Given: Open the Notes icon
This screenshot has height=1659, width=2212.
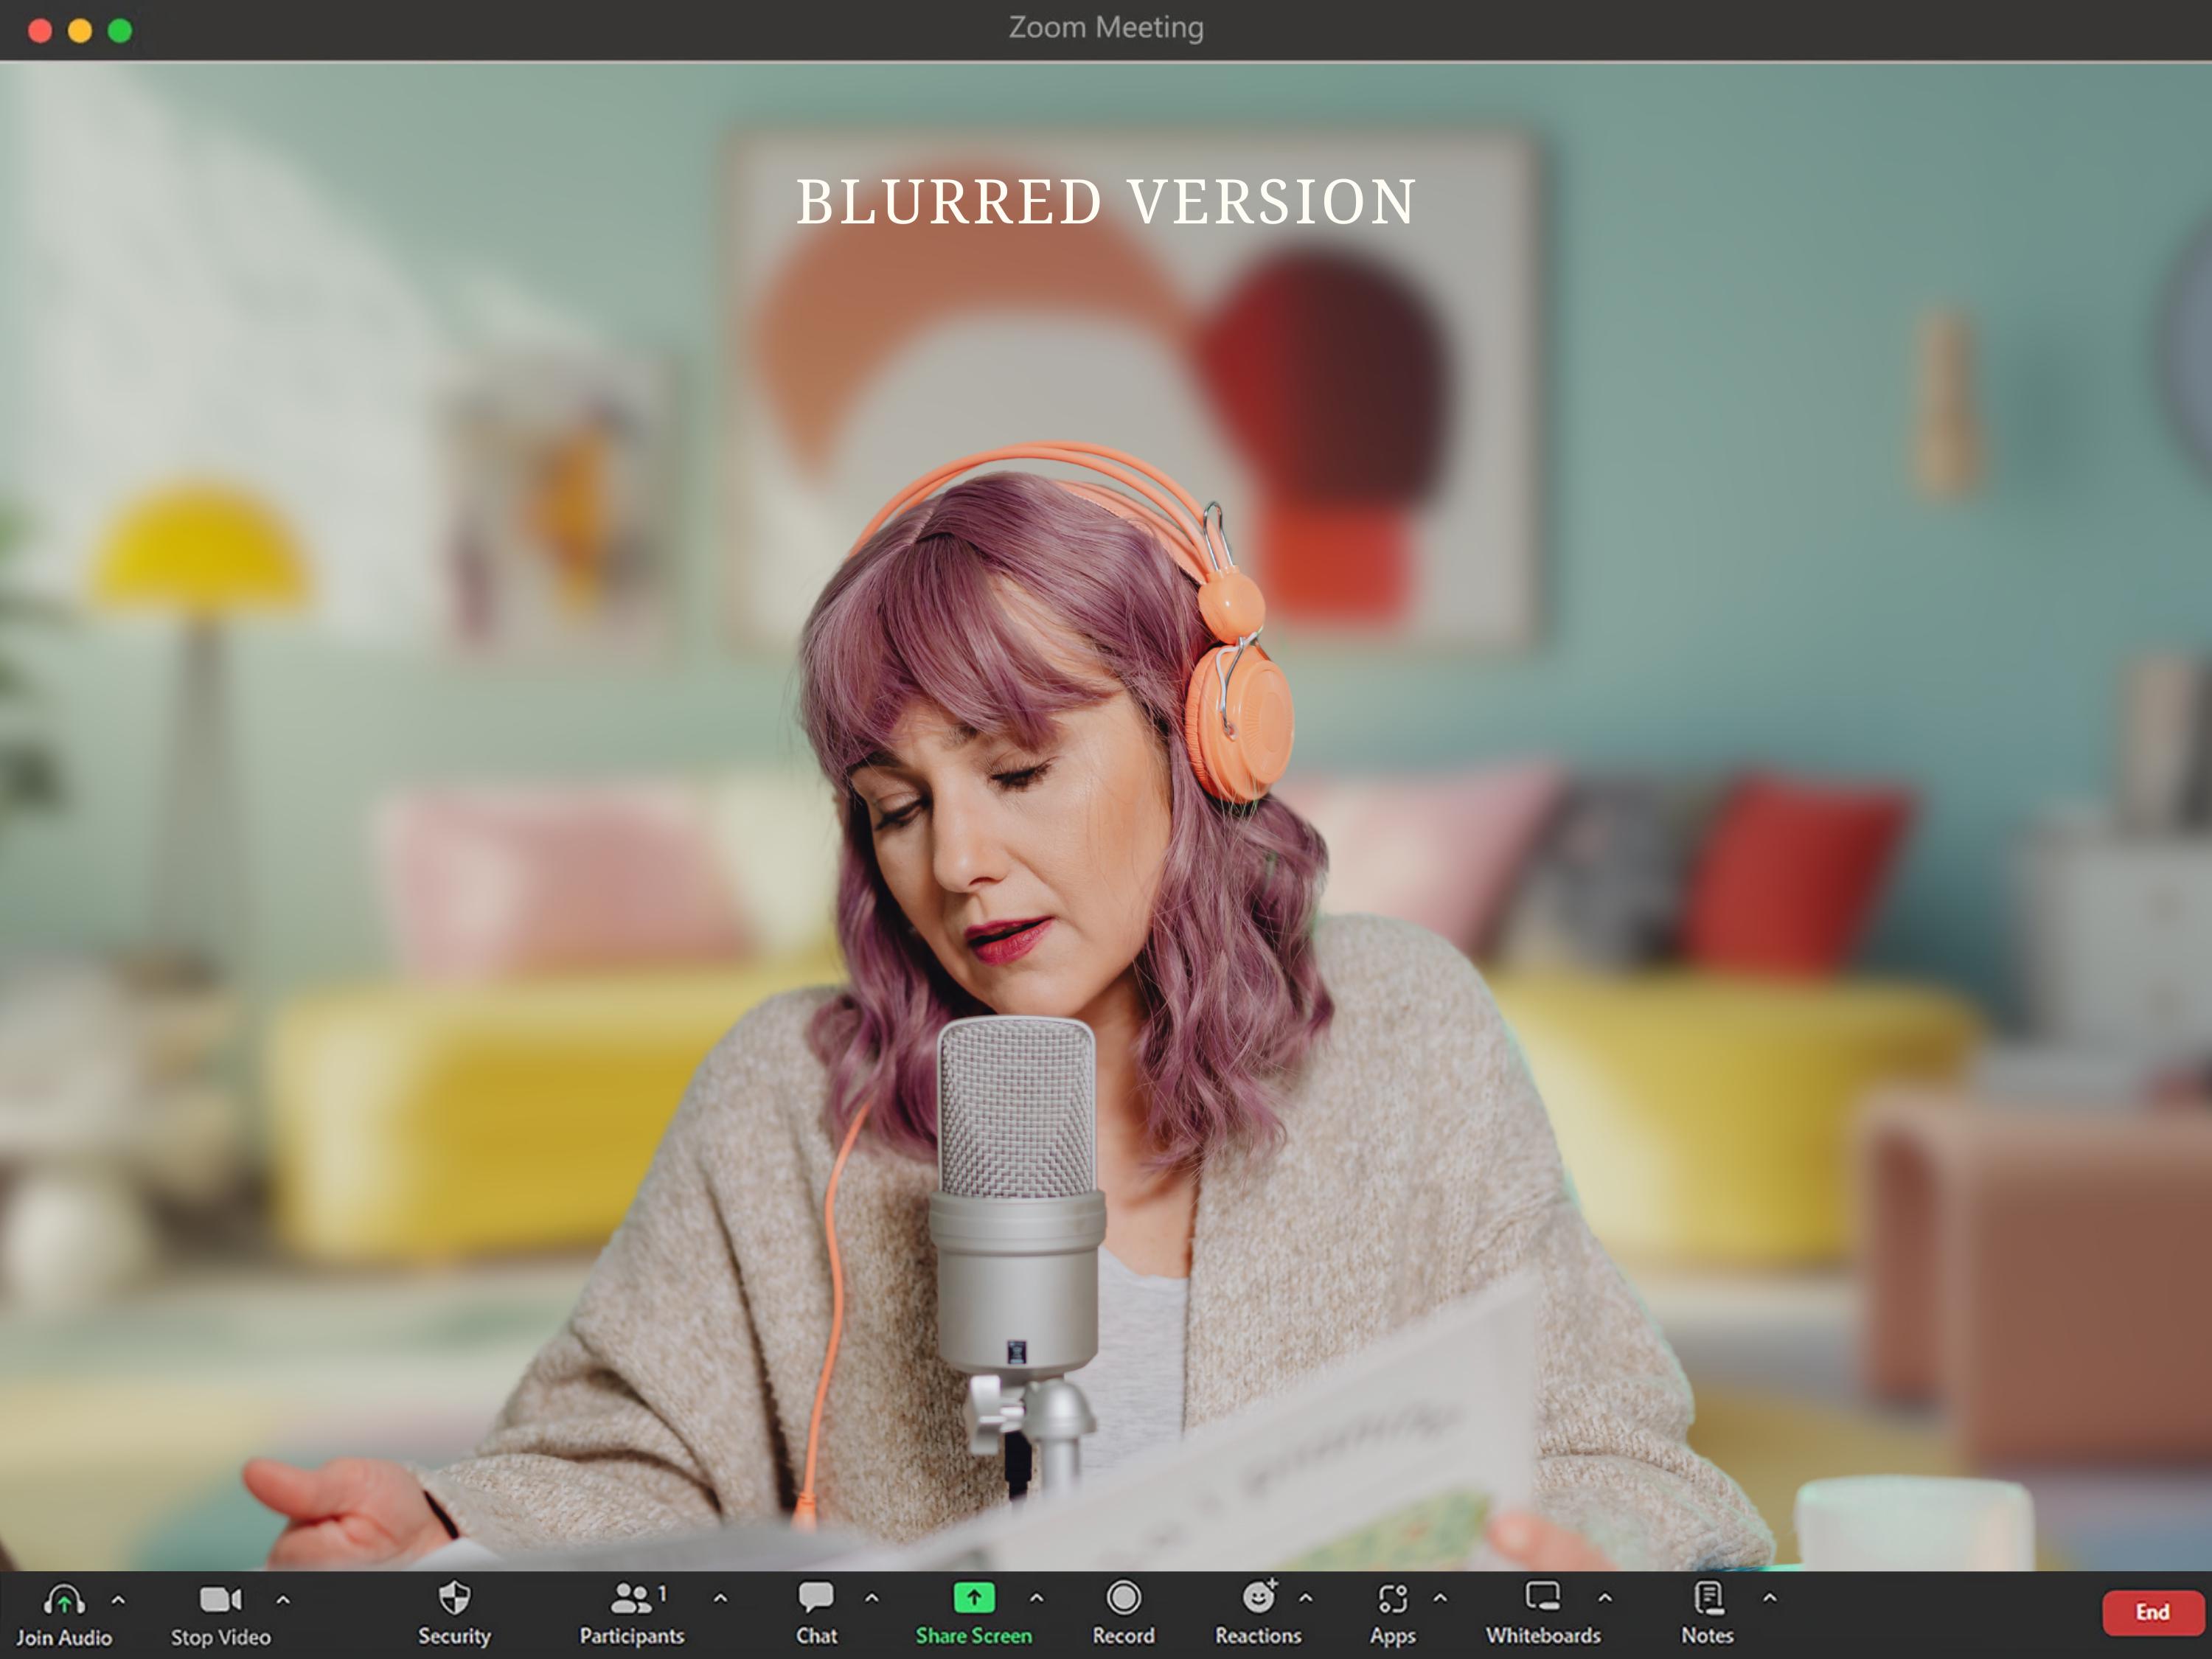Looking at the screenshot, I should (1708, 1597).
